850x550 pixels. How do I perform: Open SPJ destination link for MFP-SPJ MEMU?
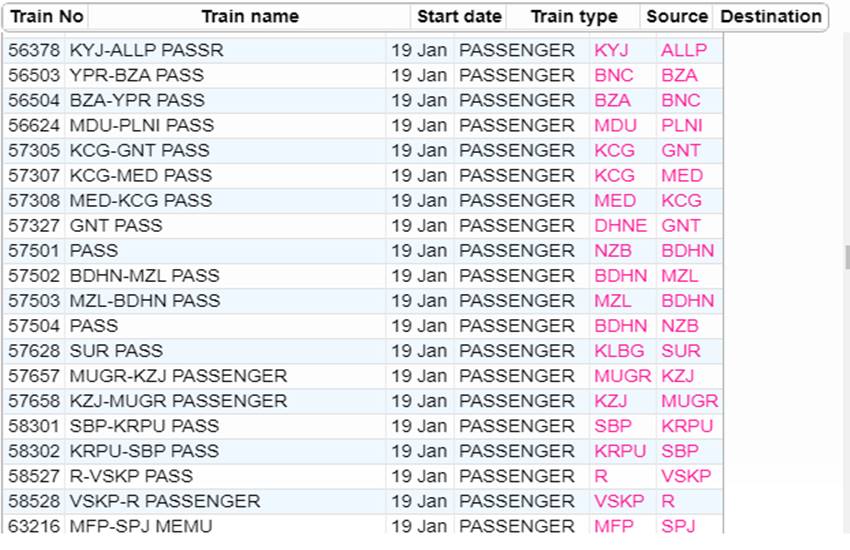(678, 526)
